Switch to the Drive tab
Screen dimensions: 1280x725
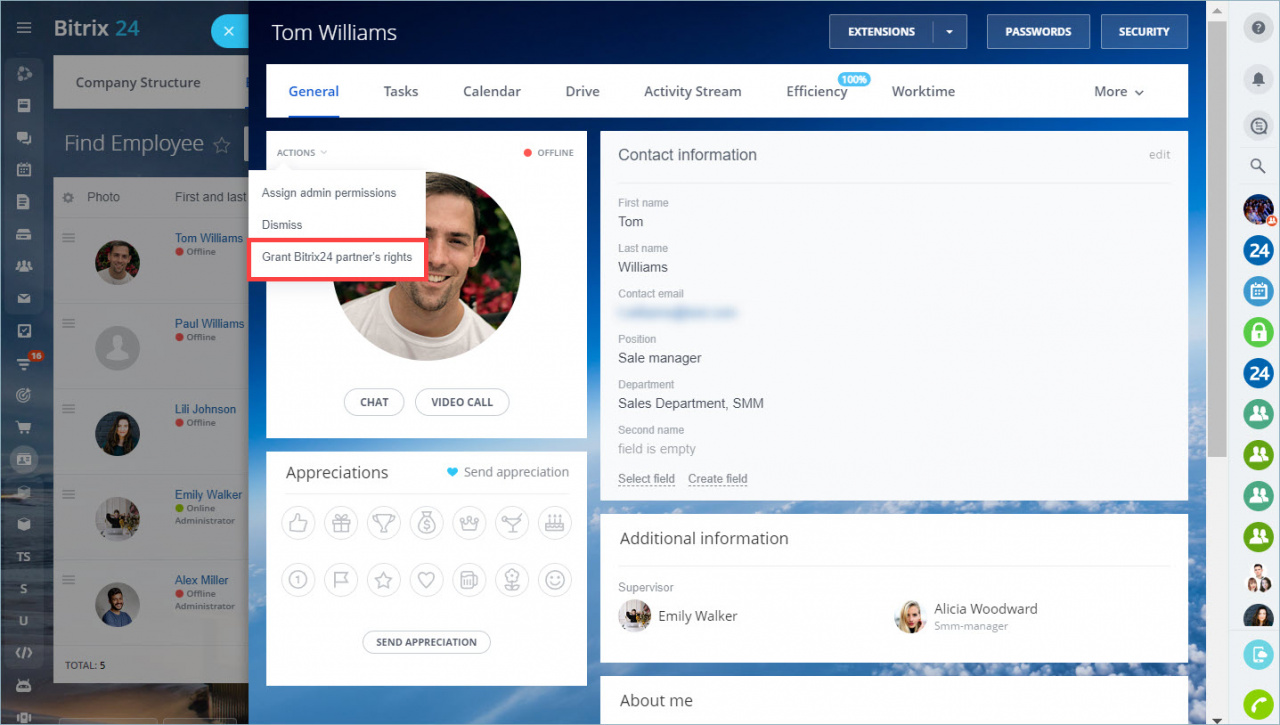583,91
